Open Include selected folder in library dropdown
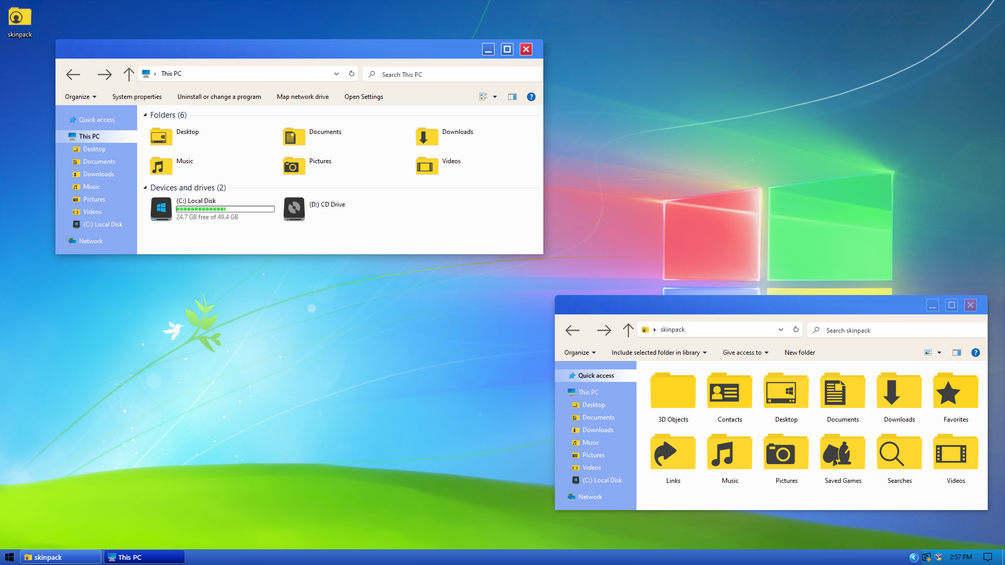The height and width of the screenshot is (565, 1005). point(659,352)
